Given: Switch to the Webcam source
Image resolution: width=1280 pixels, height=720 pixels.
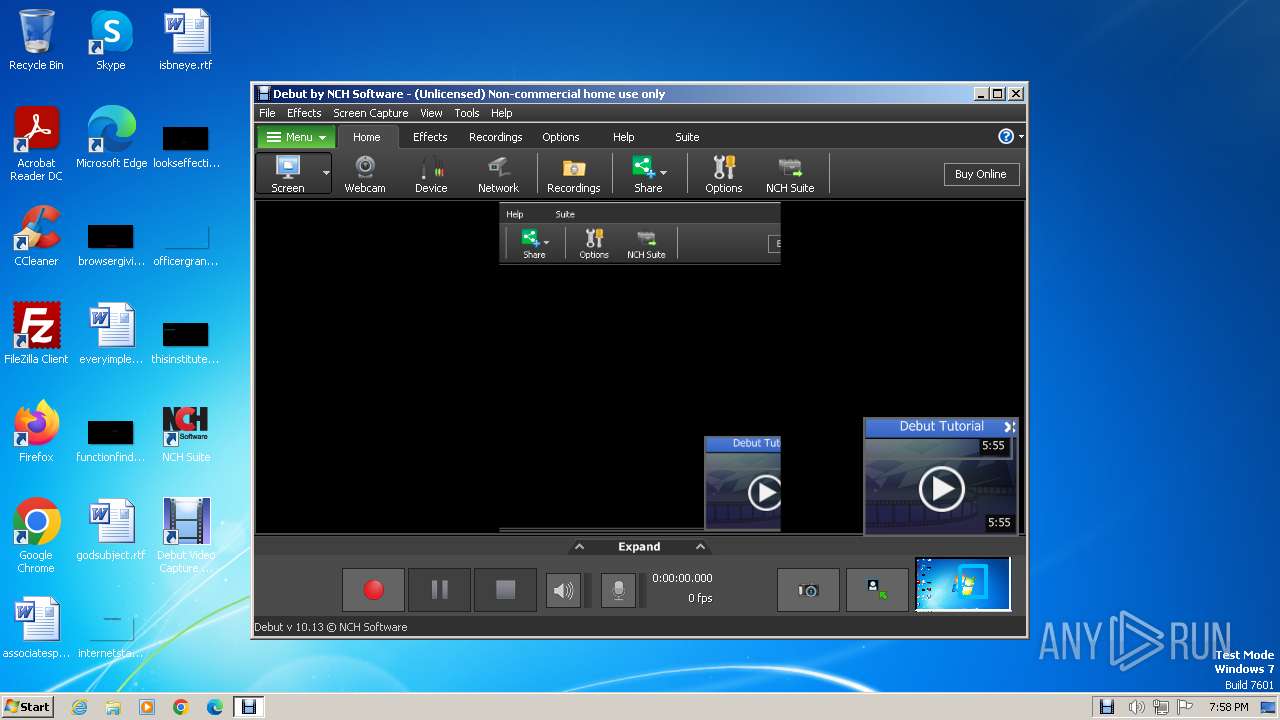Looking at the screenshot, I should click(x=365, y=174).
